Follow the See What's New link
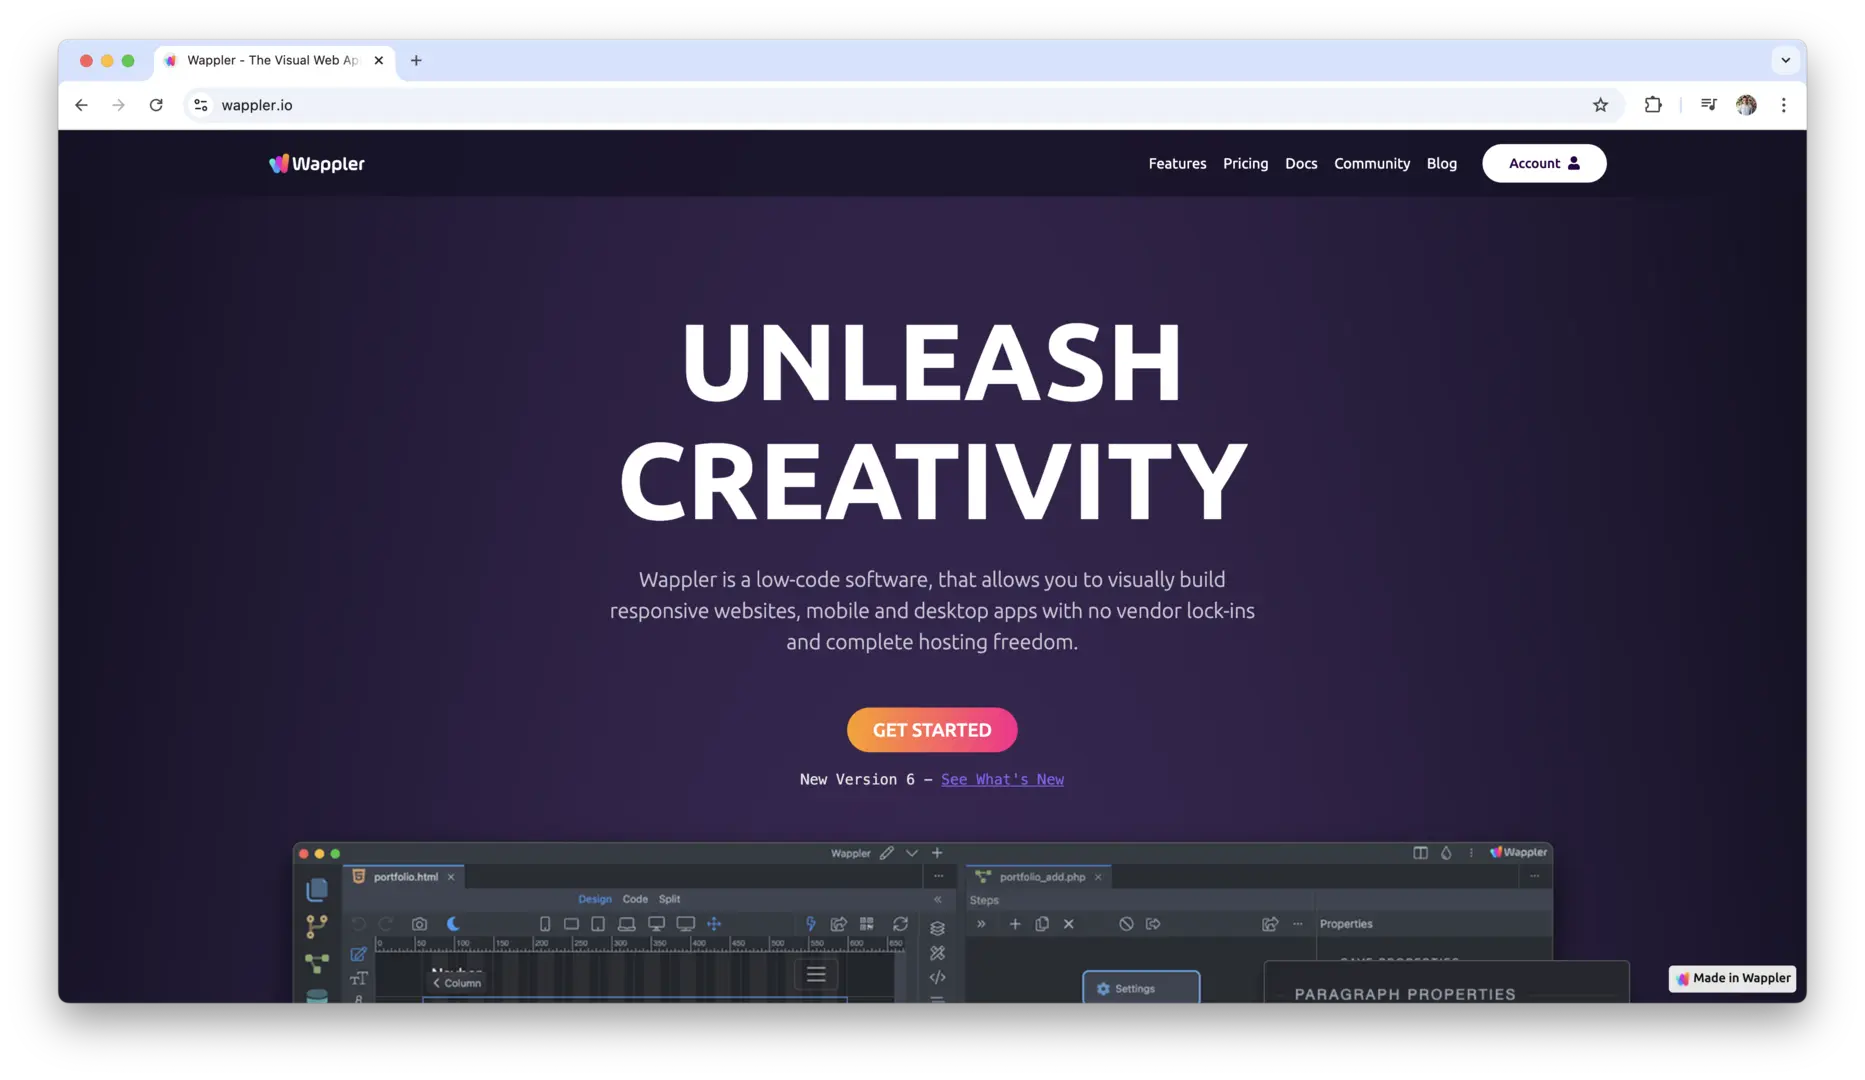1865x1080 pixels. pos(1002,779)
